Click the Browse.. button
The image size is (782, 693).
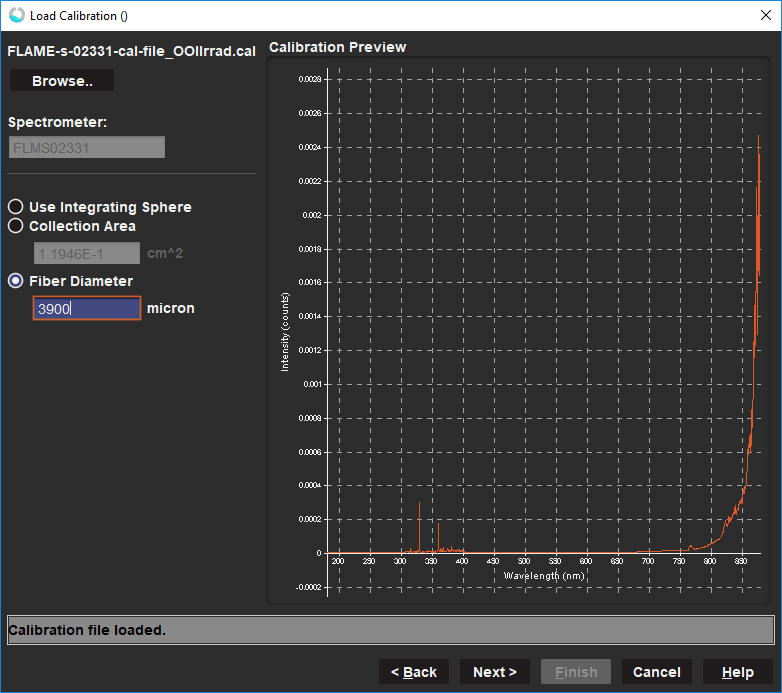[x=62, y=81]
